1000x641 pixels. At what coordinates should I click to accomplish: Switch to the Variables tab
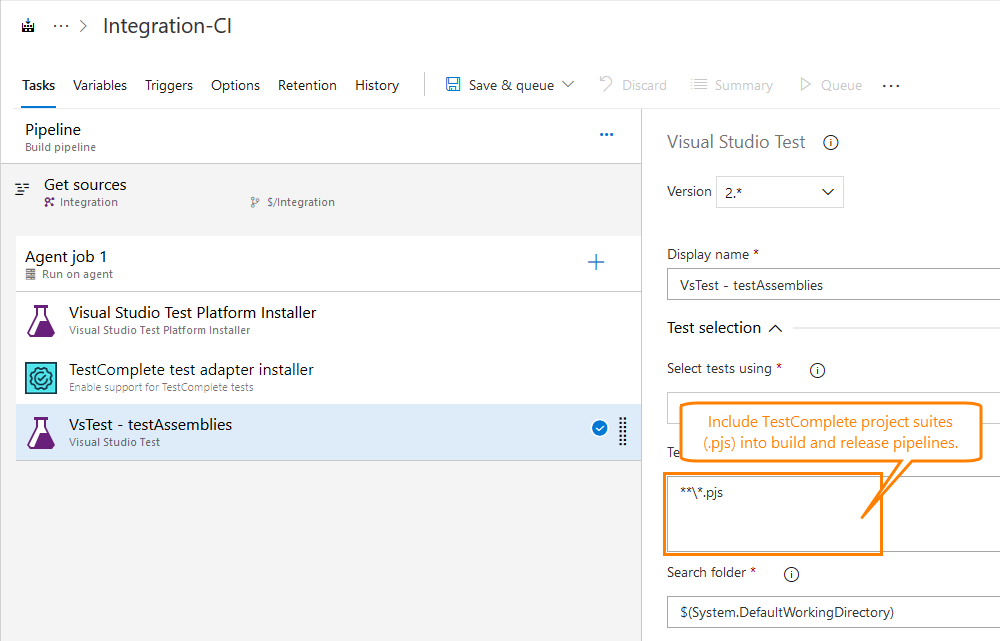[99, 85]
